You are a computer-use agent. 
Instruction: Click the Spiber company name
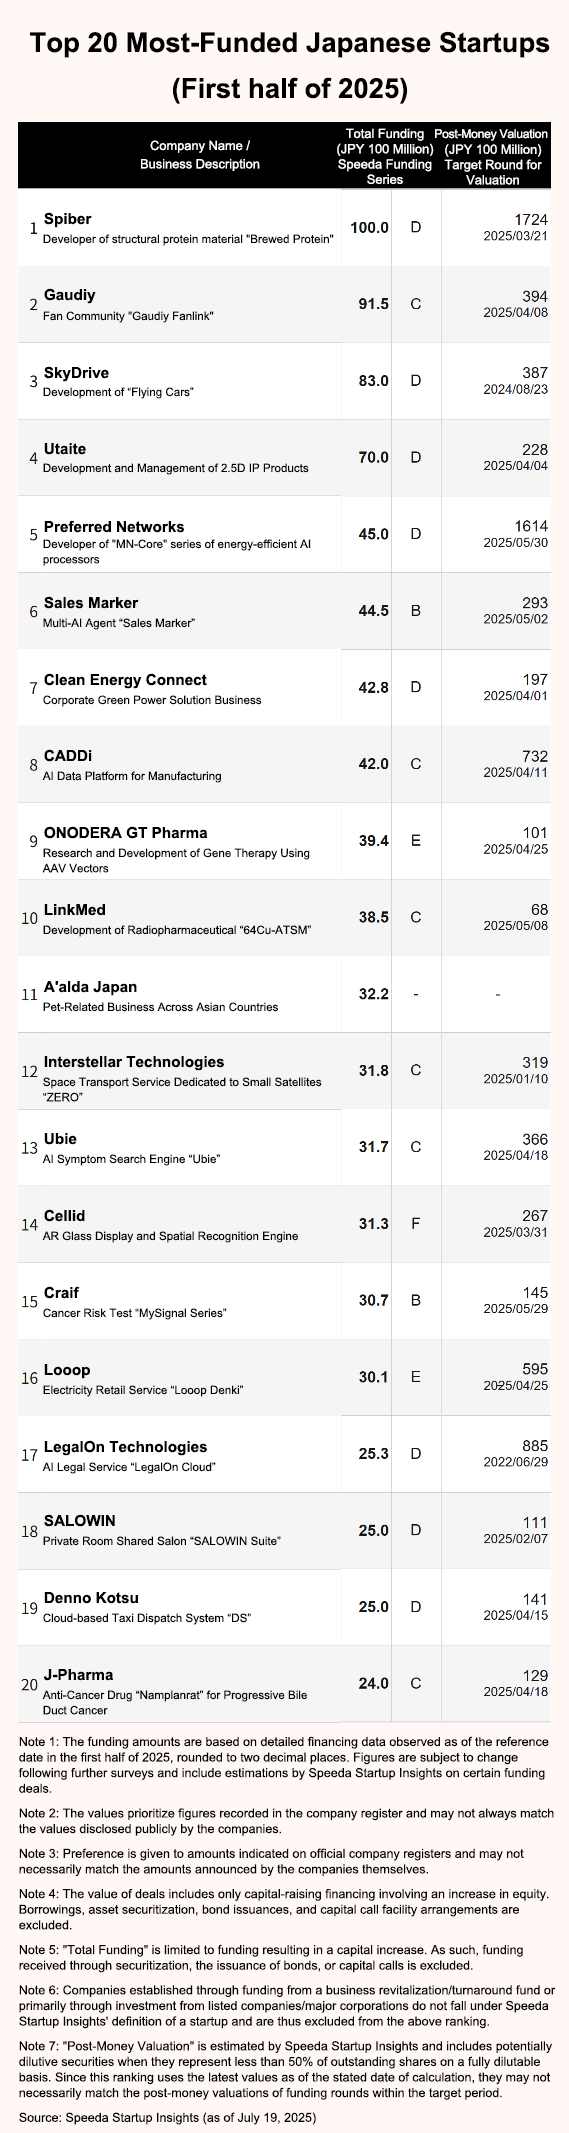[x=67, y=219]
